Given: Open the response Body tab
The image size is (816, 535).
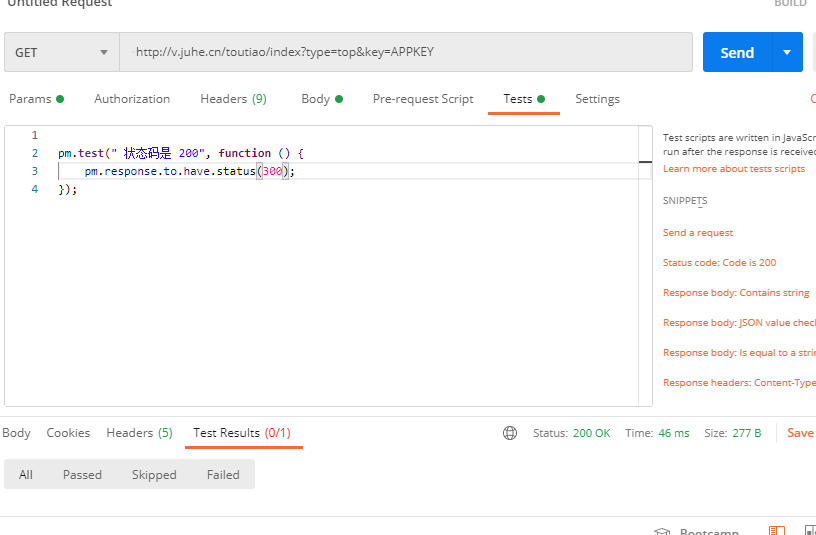Looking at the screenshot, I should coord(16,433).
